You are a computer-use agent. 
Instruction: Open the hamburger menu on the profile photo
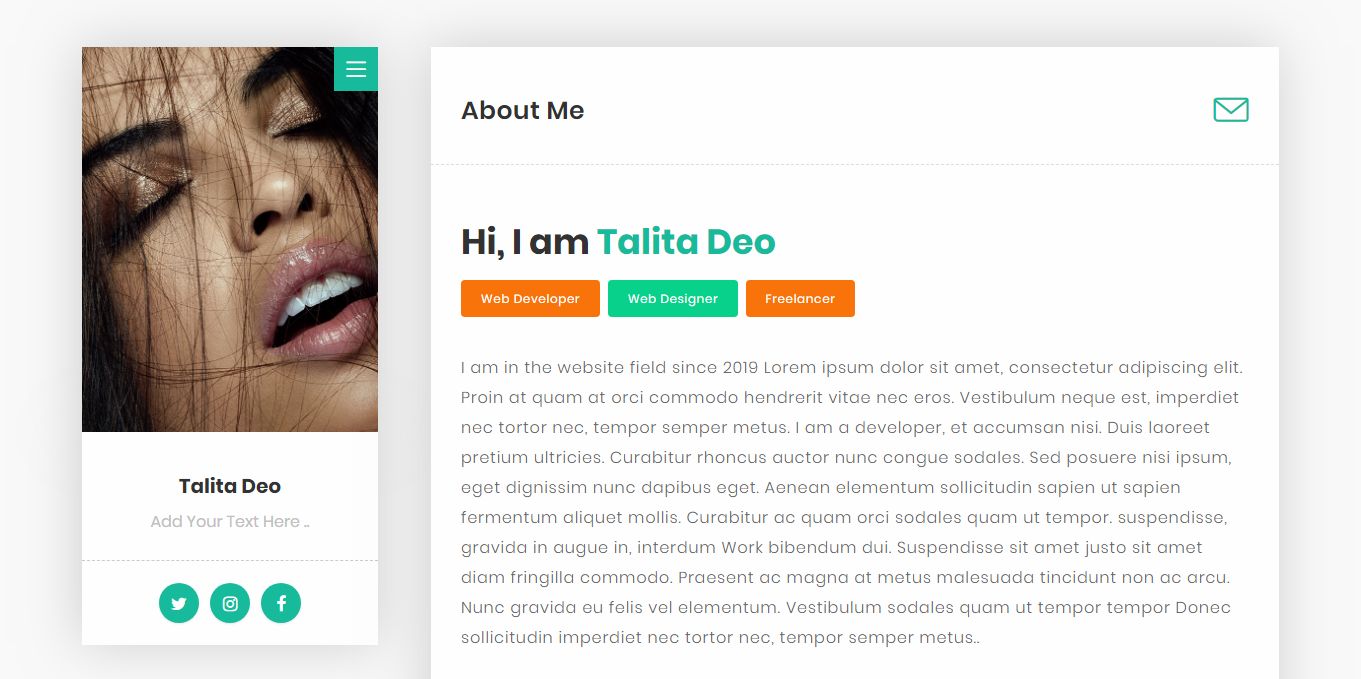(356, 69)
